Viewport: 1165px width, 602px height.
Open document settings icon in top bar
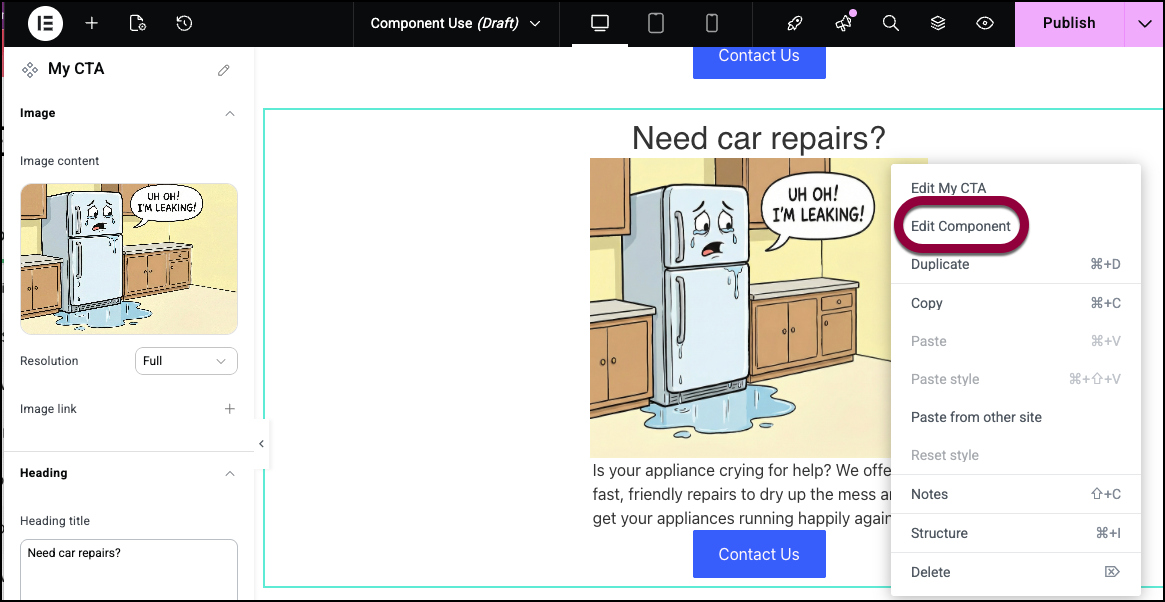click(x=138, y=23)
